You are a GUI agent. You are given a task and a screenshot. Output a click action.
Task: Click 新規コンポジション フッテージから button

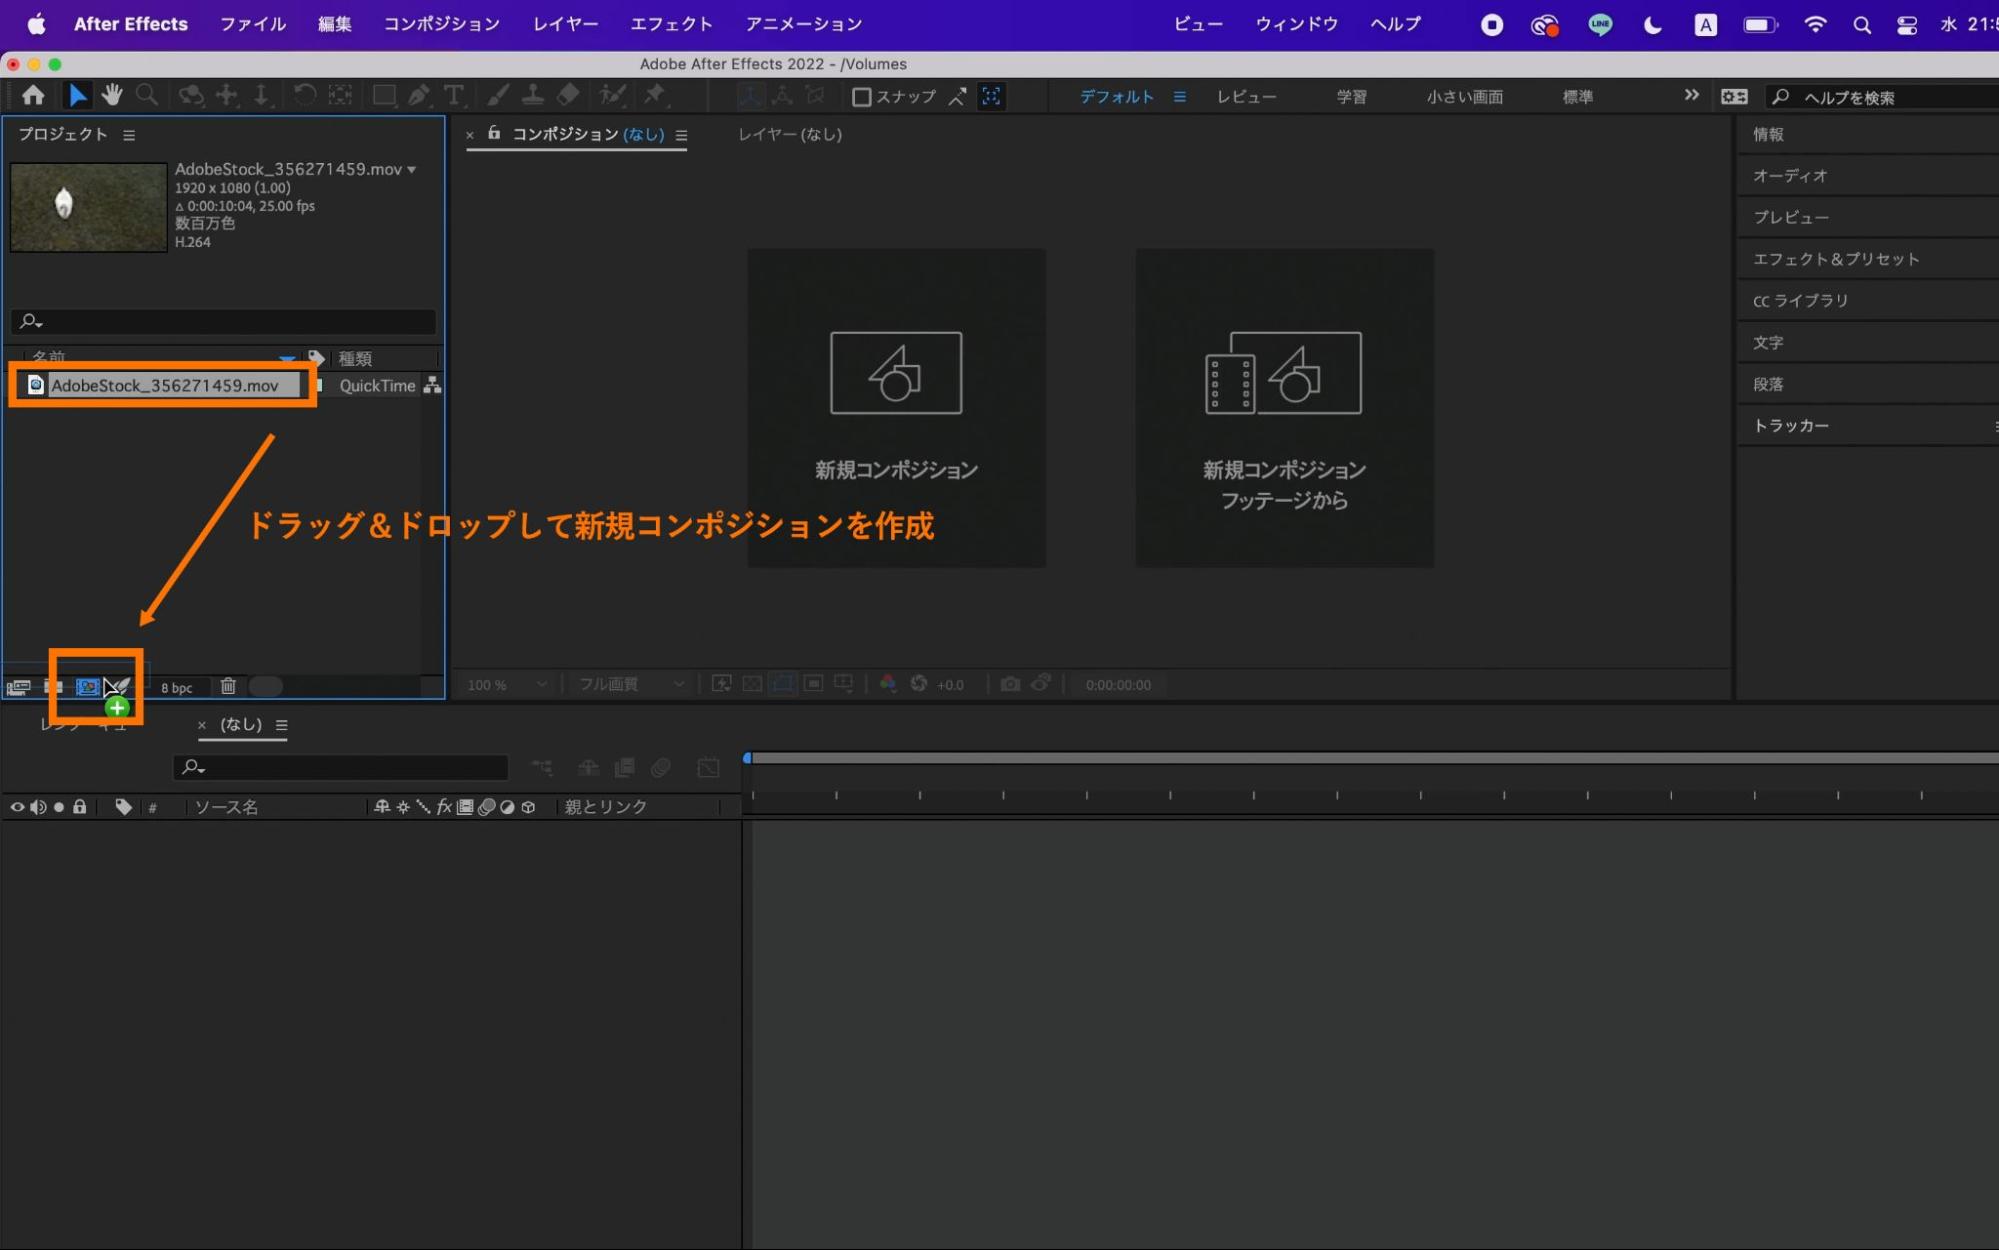[x=1284, y=407]
